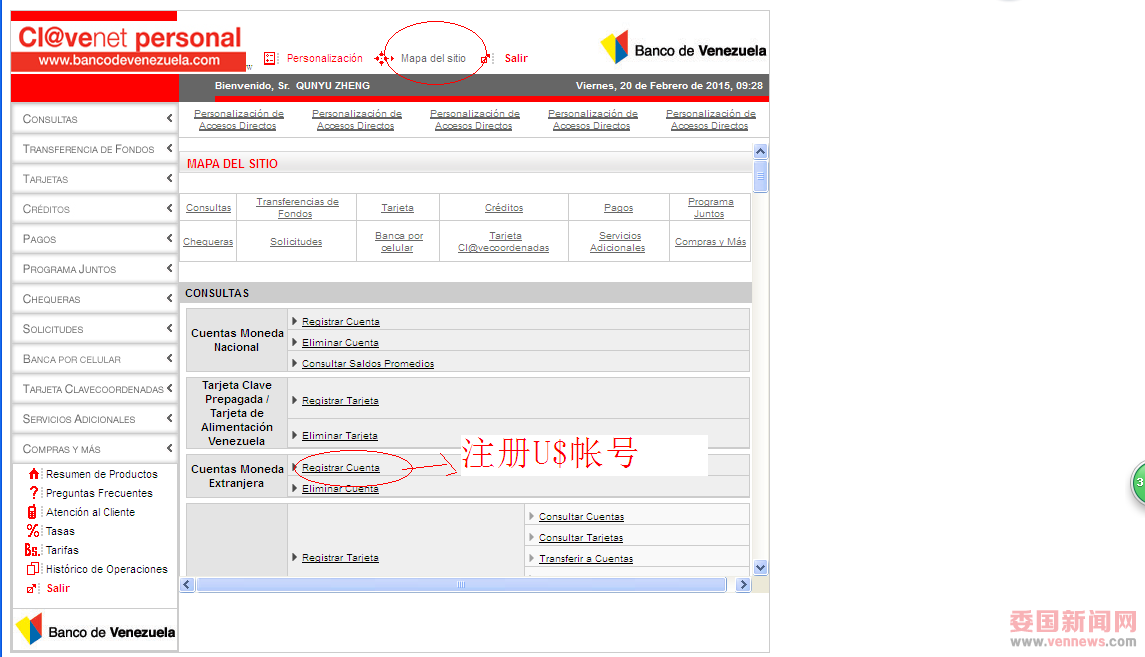The width and height of the screenshot is (1145, 657).
Task: Click the Personalización icon in header
Action: pos(270,58)
